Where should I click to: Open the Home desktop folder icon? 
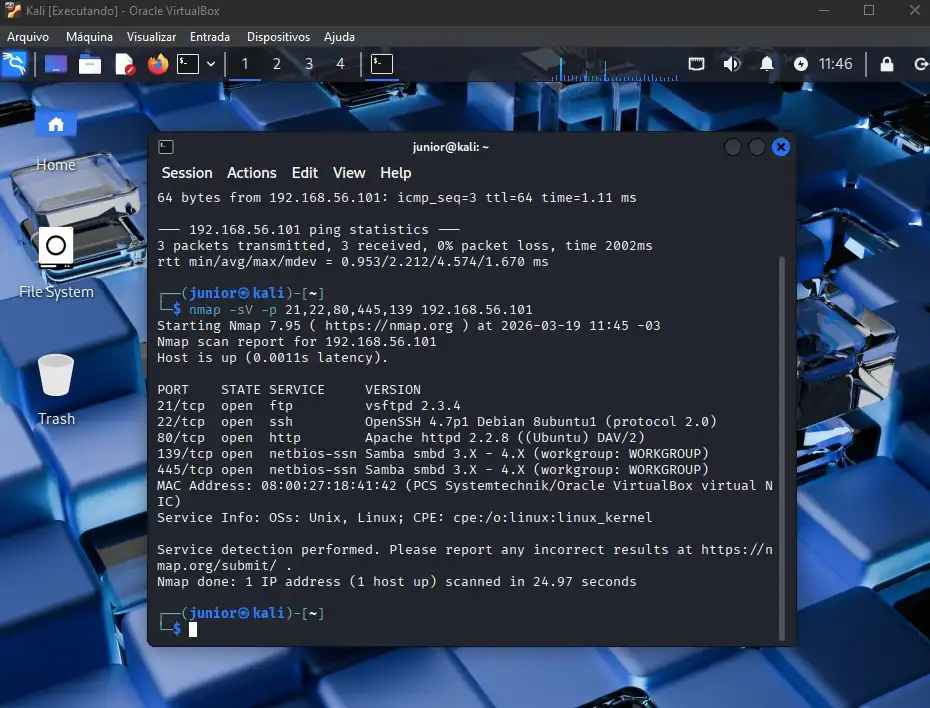pyautogui.click(x=56, y=125)
